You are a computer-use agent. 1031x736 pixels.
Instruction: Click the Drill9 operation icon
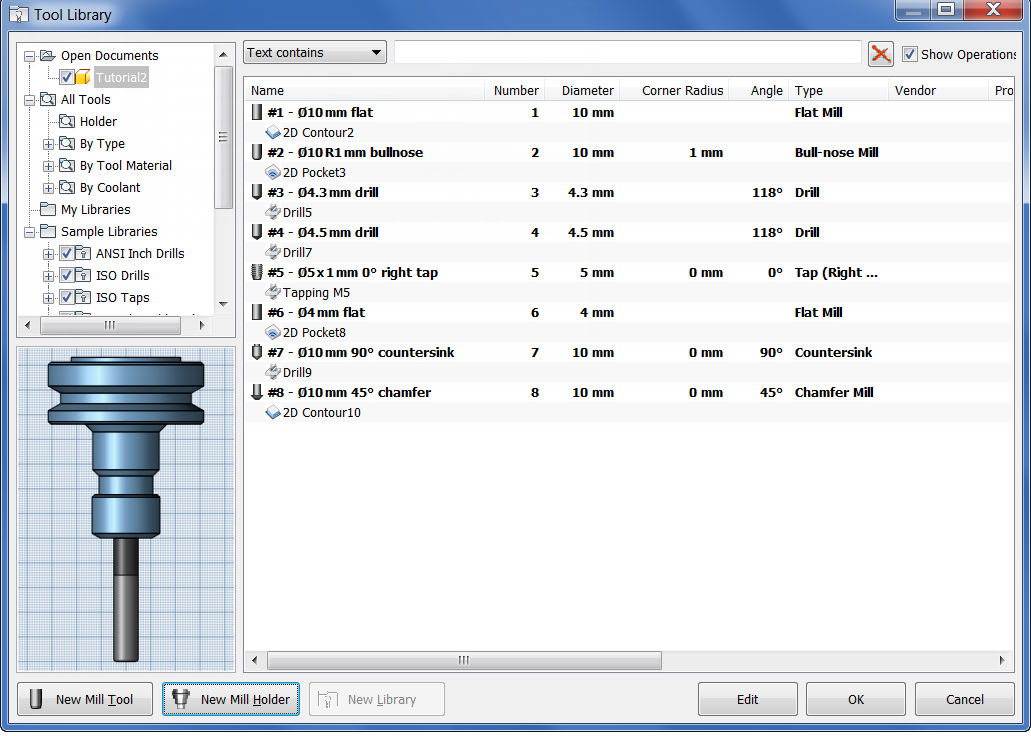pos(273,372)
